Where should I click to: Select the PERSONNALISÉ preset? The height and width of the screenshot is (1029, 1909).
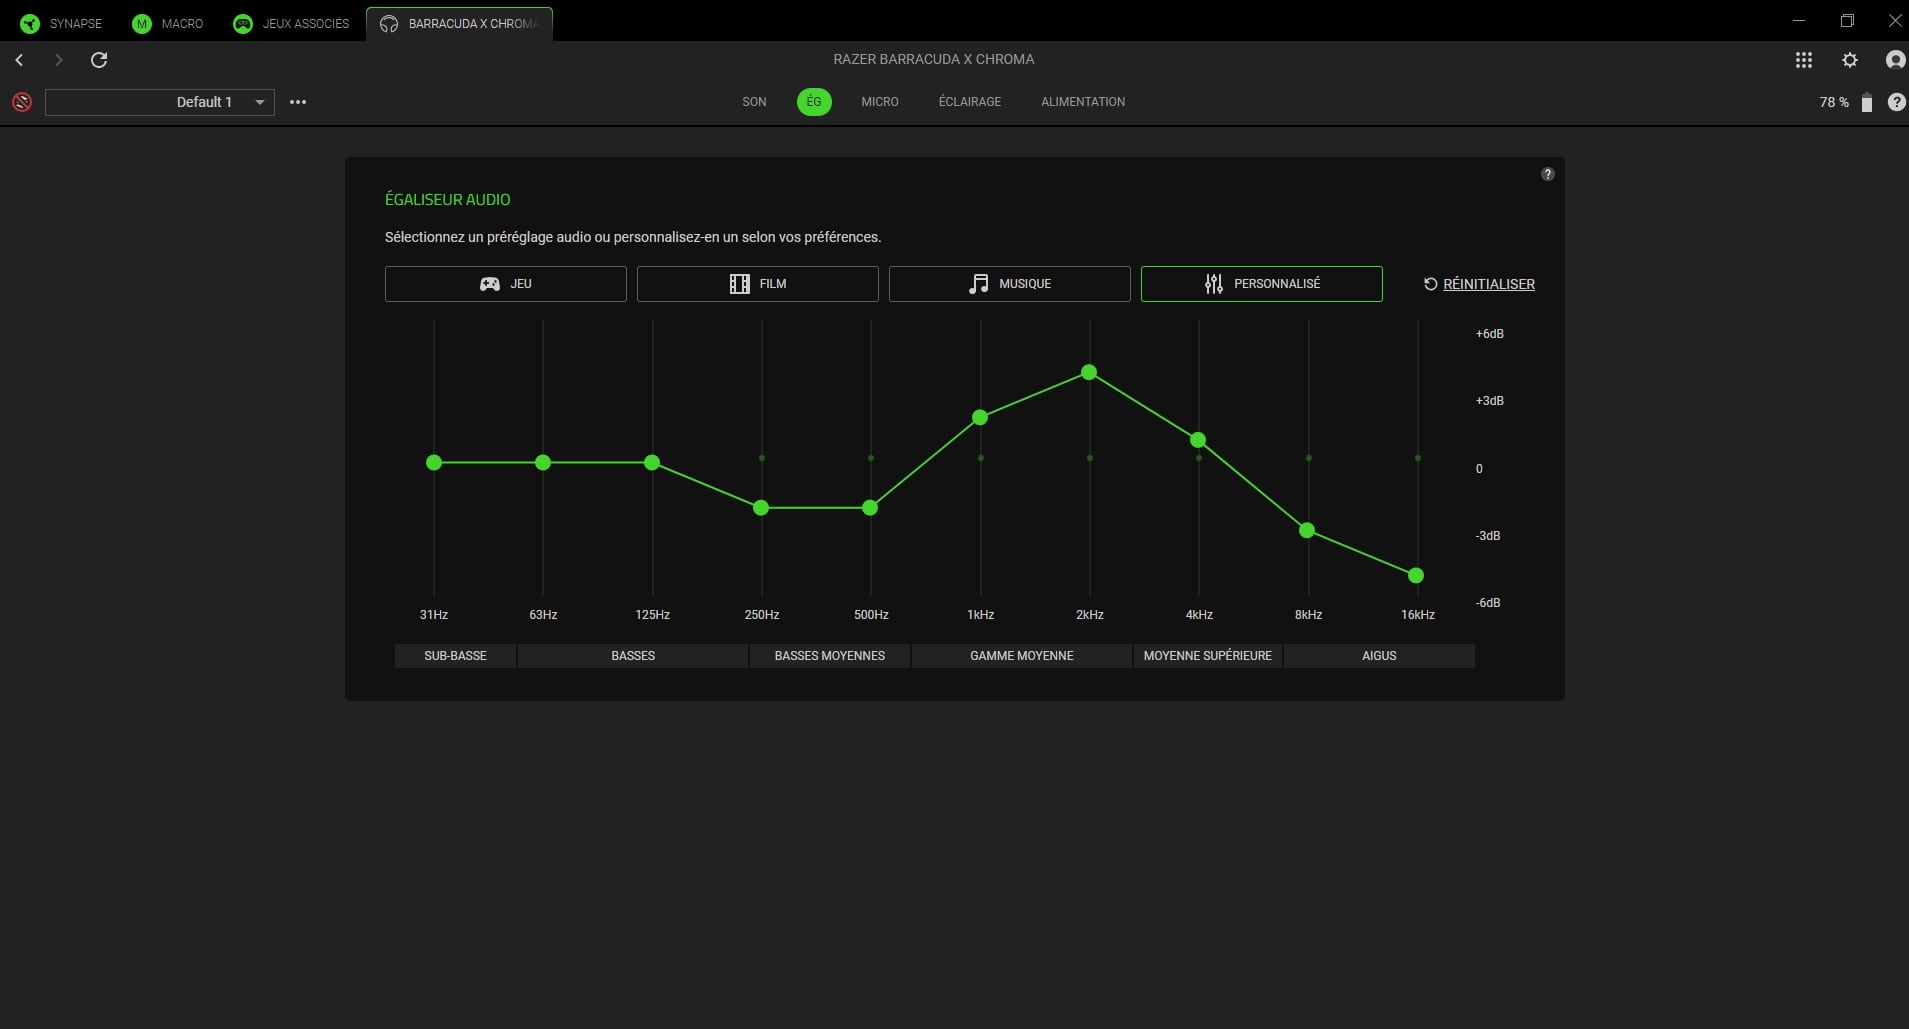click(x=1262, y=284)
